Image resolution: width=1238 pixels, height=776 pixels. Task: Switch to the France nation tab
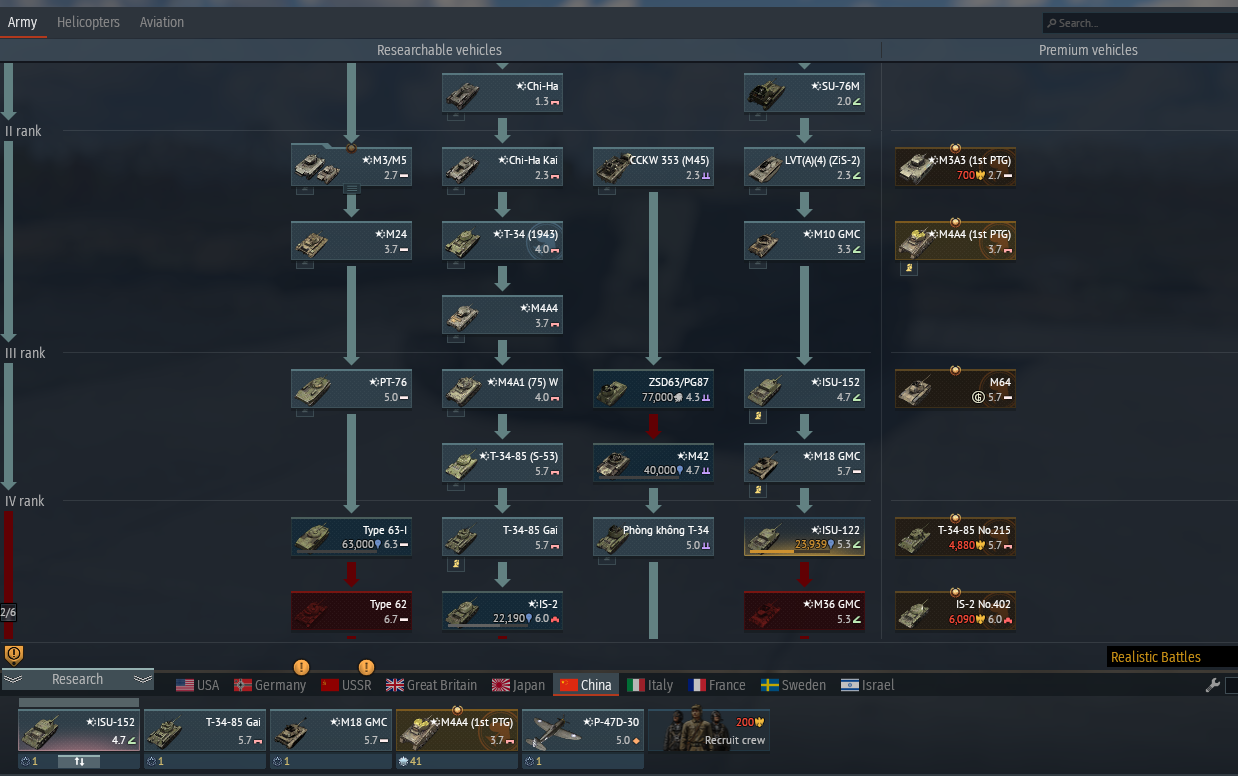click(715, 685)
